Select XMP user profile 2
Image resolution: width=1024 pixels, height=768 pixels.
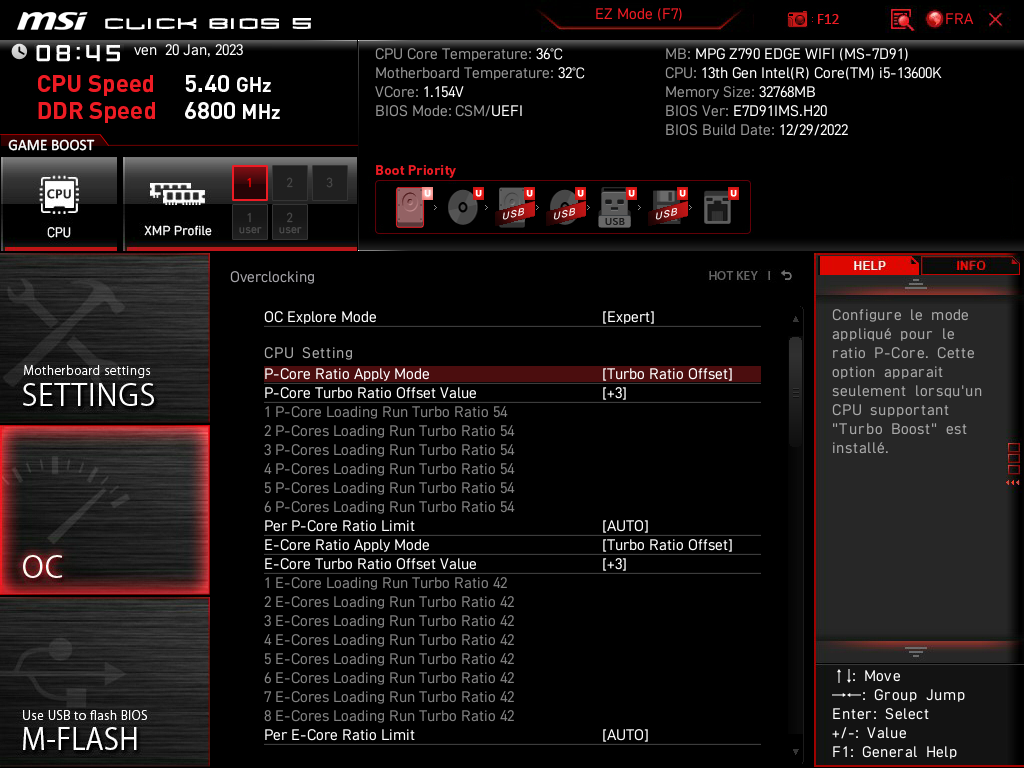(289, 223)
